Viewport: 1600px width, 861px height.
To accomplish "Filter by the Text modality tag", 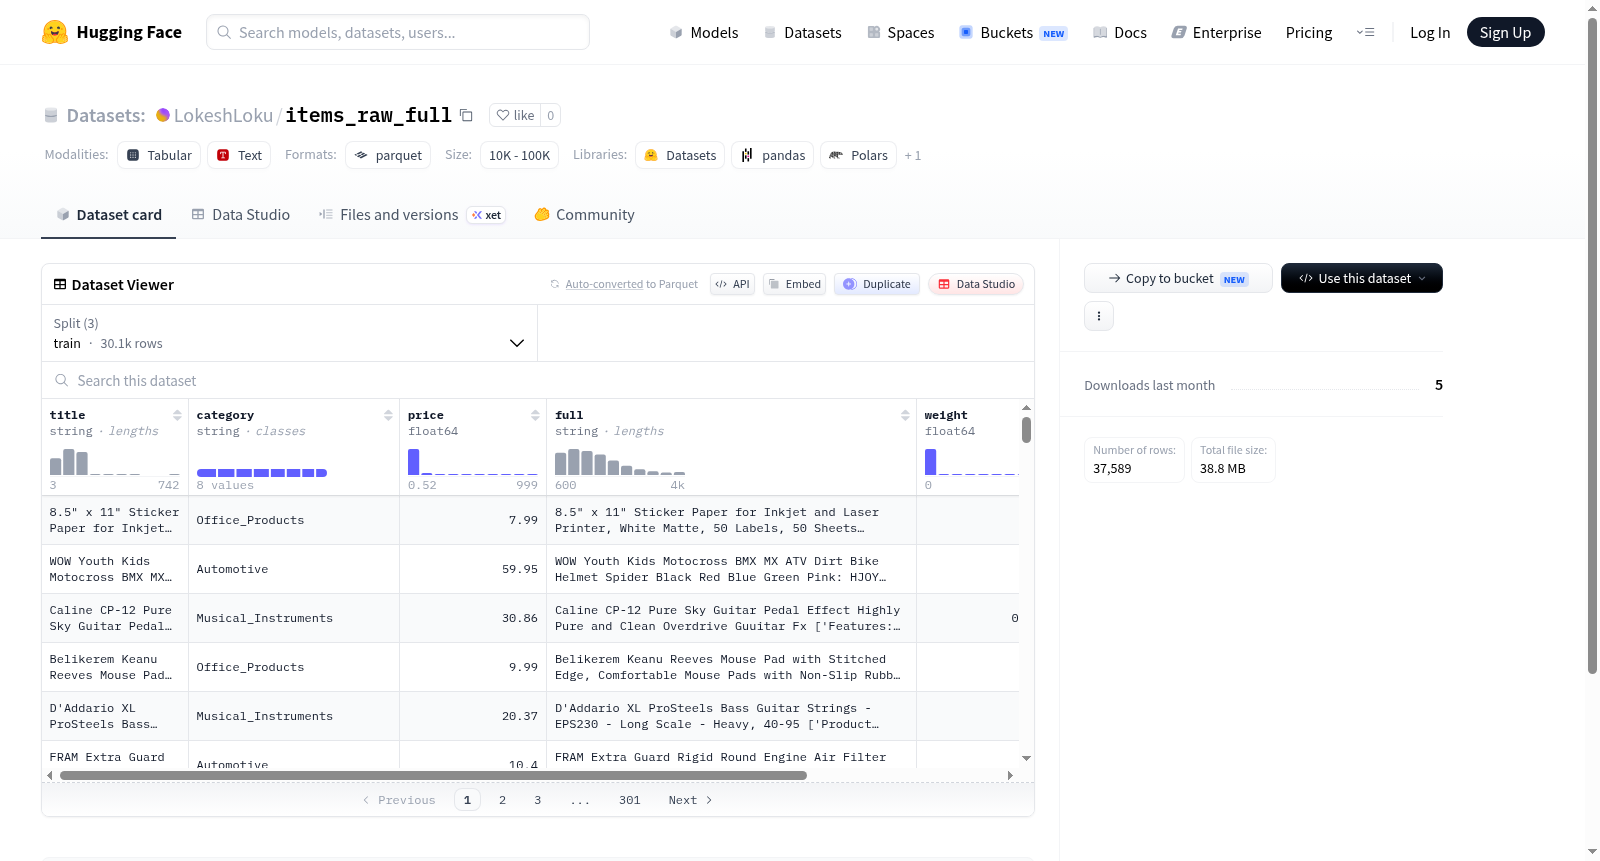I will coord(239,155).
